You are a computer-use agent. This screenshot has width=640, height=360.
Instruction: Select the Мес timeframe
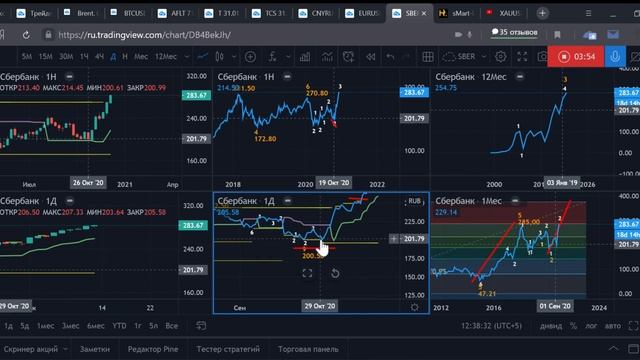click(x=141, y=57)
